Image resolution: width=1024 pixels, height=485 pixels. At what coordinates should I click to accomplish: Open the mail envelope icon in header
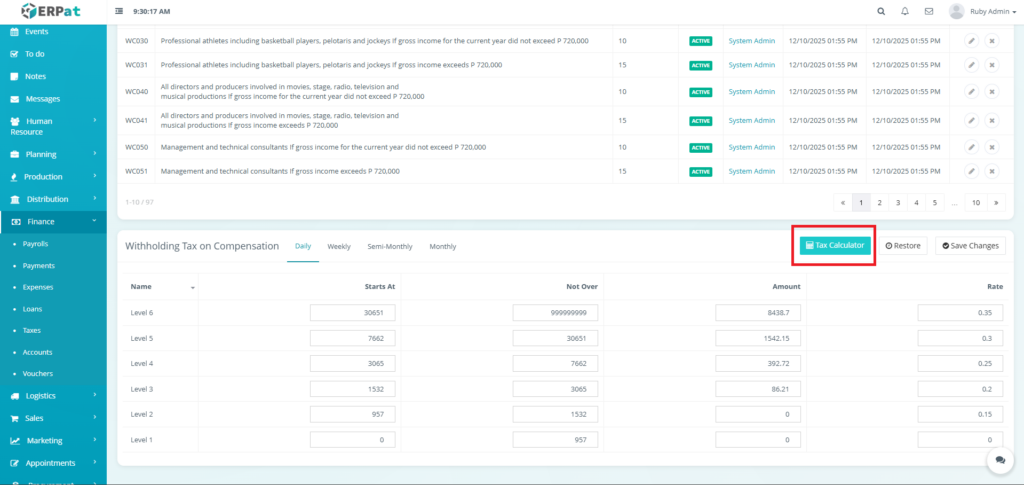click(929, 11)
